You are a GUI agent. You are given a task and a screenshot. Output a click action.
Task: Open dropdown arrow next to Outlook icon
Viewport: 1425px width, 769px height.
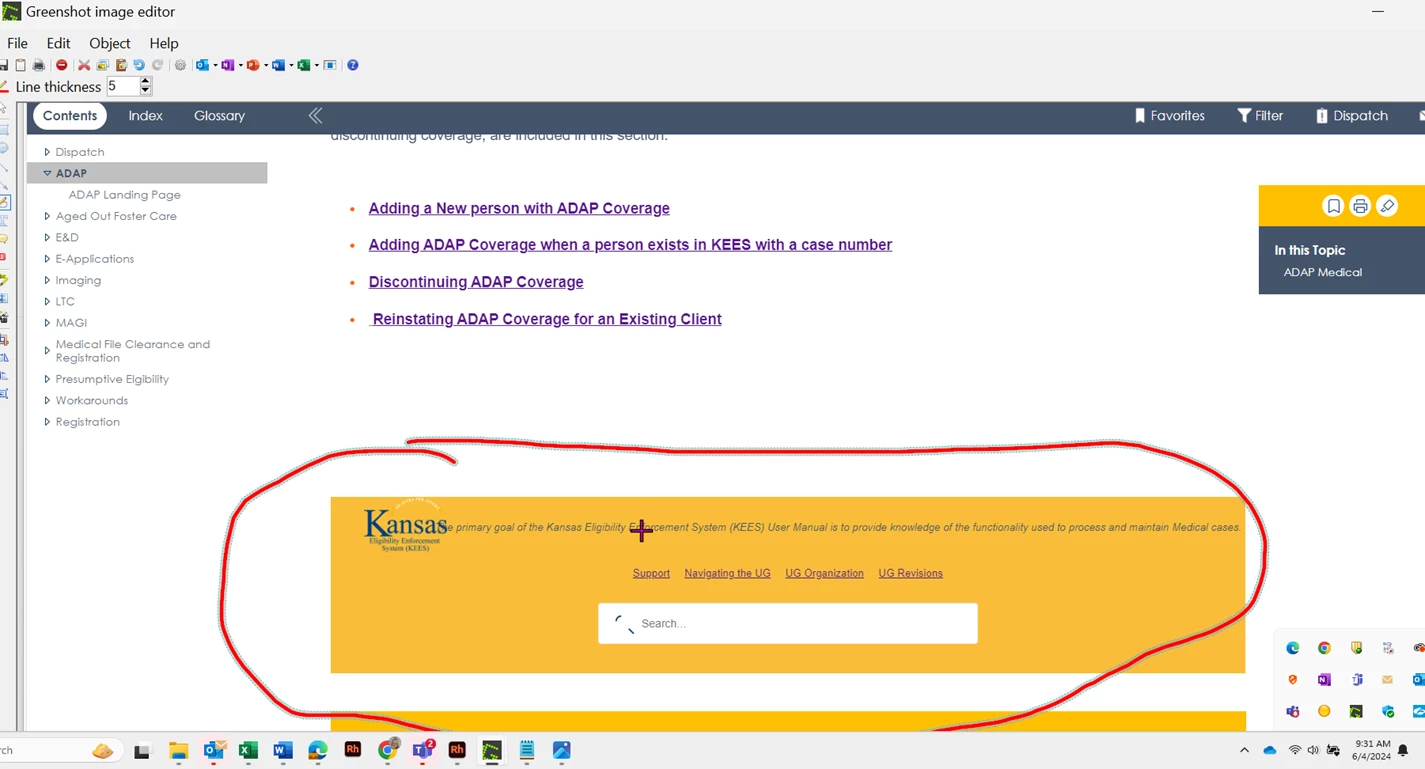coord(215,66)
